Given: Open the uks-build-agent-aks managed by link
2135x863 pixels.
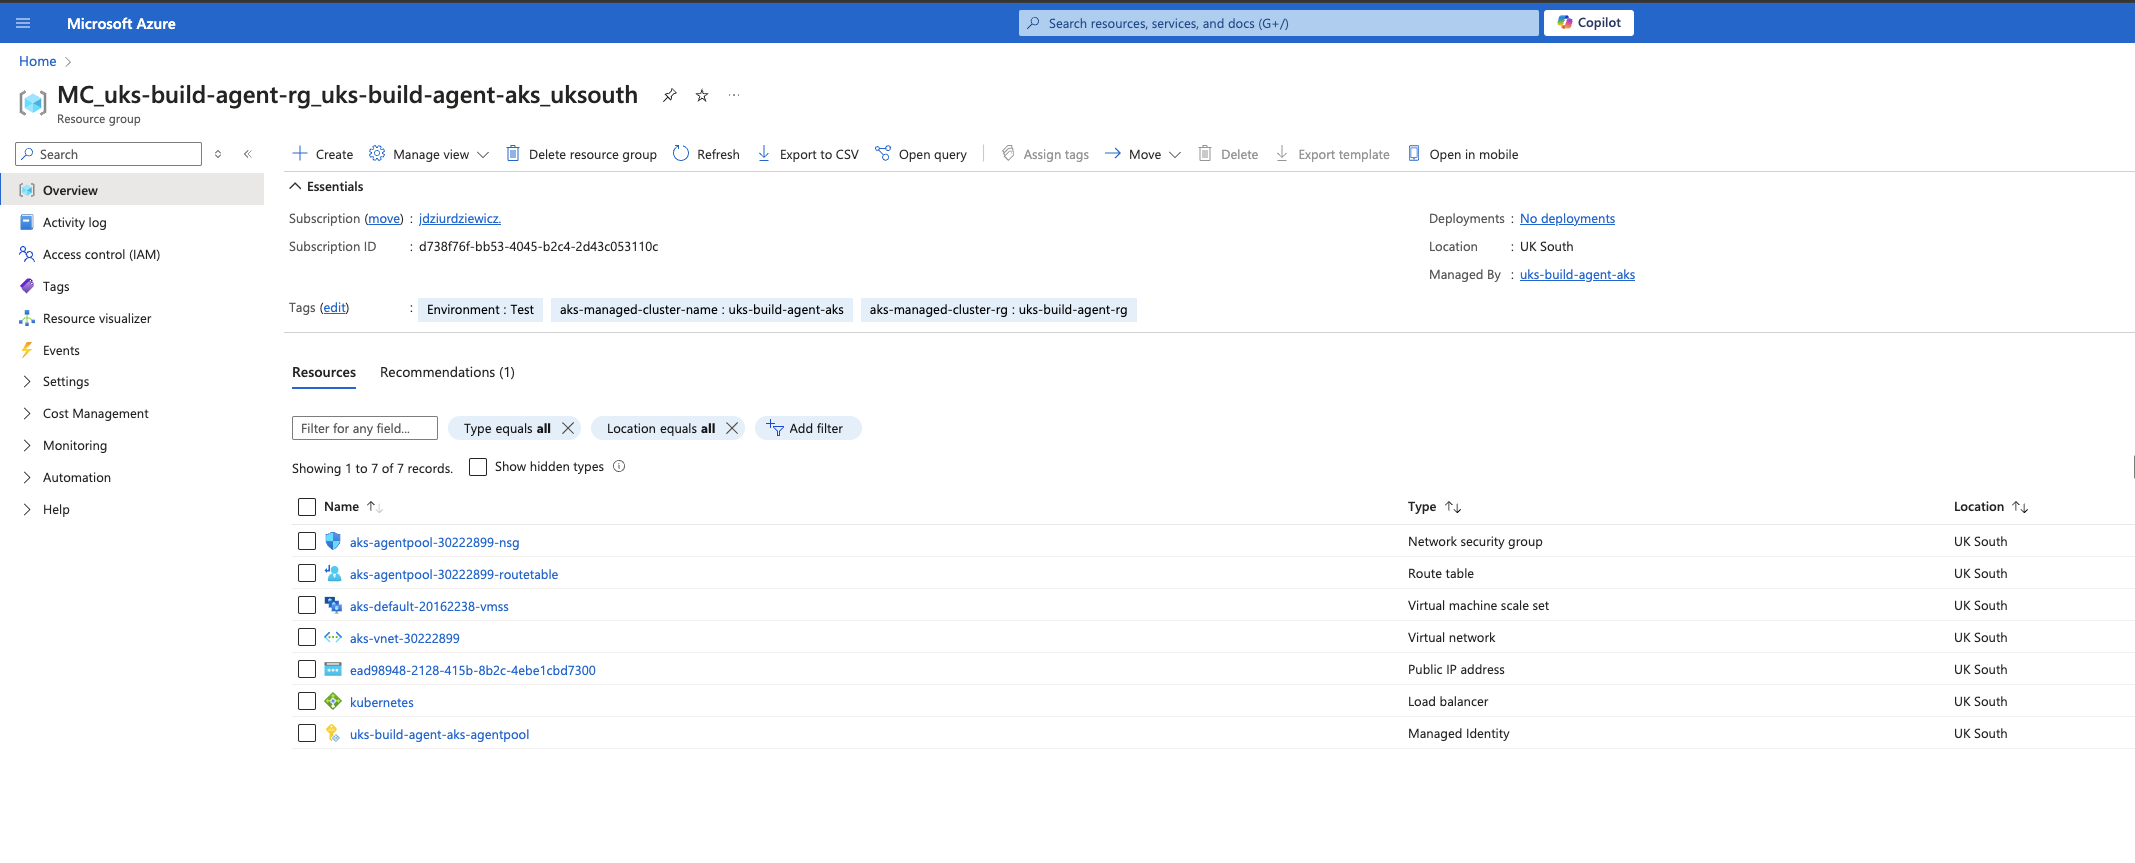Looking at the screenshot, I should coord(1577,274).
